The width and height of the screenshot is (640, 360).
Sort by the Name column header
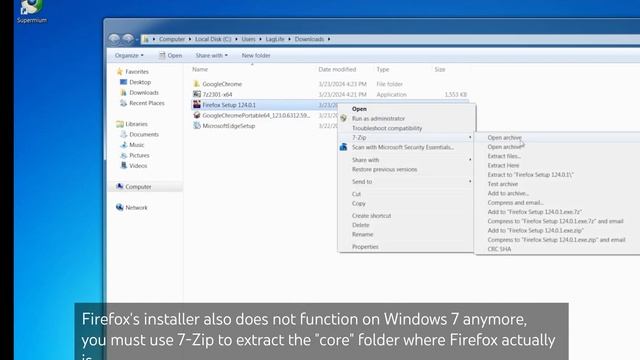200,69
